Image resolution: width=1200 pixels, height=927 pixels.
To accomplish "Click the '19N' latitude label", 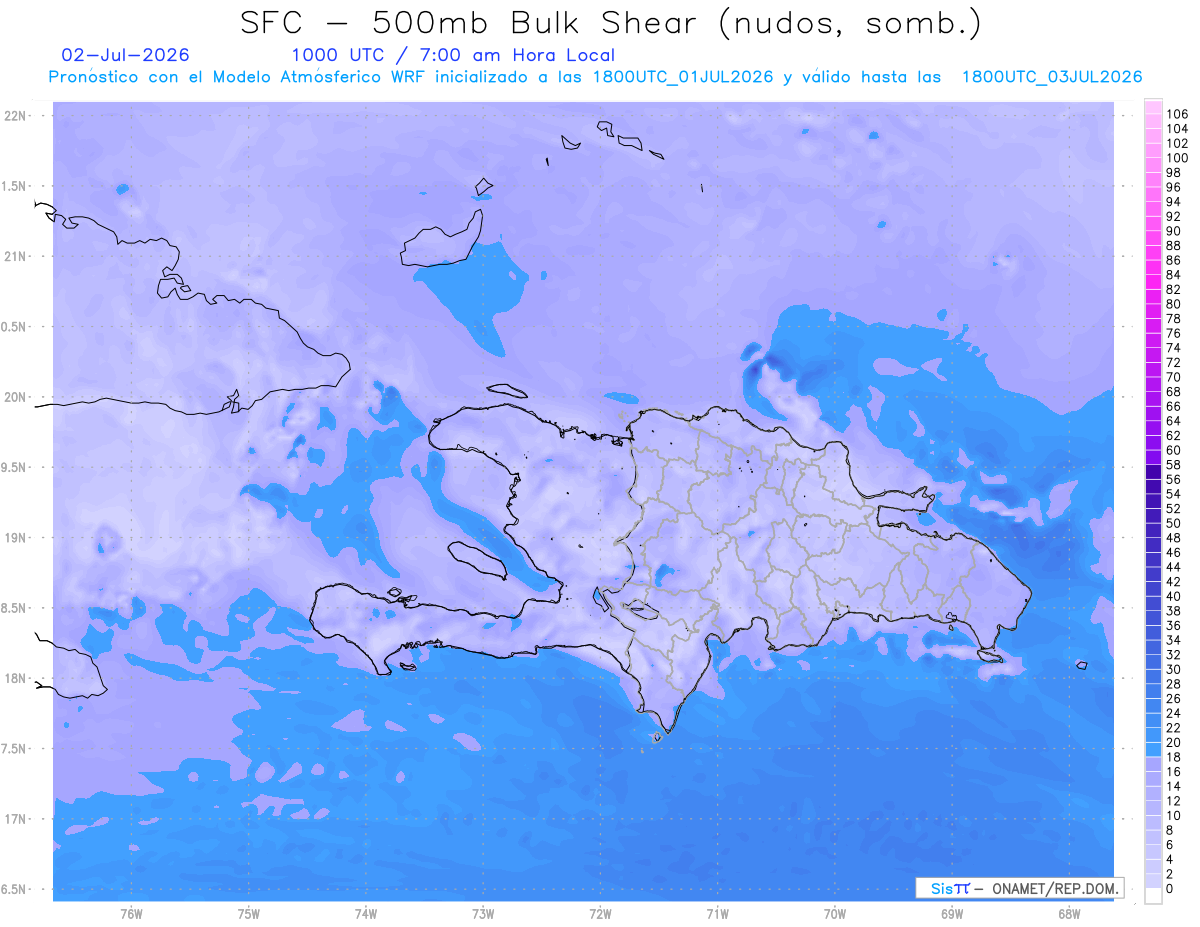I will pos(17,538).
